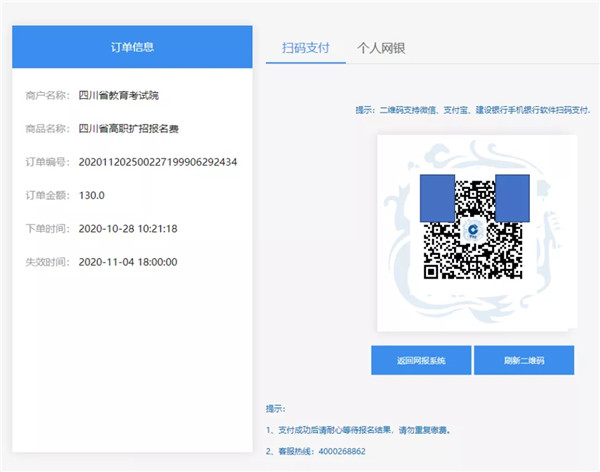Click the 订单金额 label

(47, 195)
